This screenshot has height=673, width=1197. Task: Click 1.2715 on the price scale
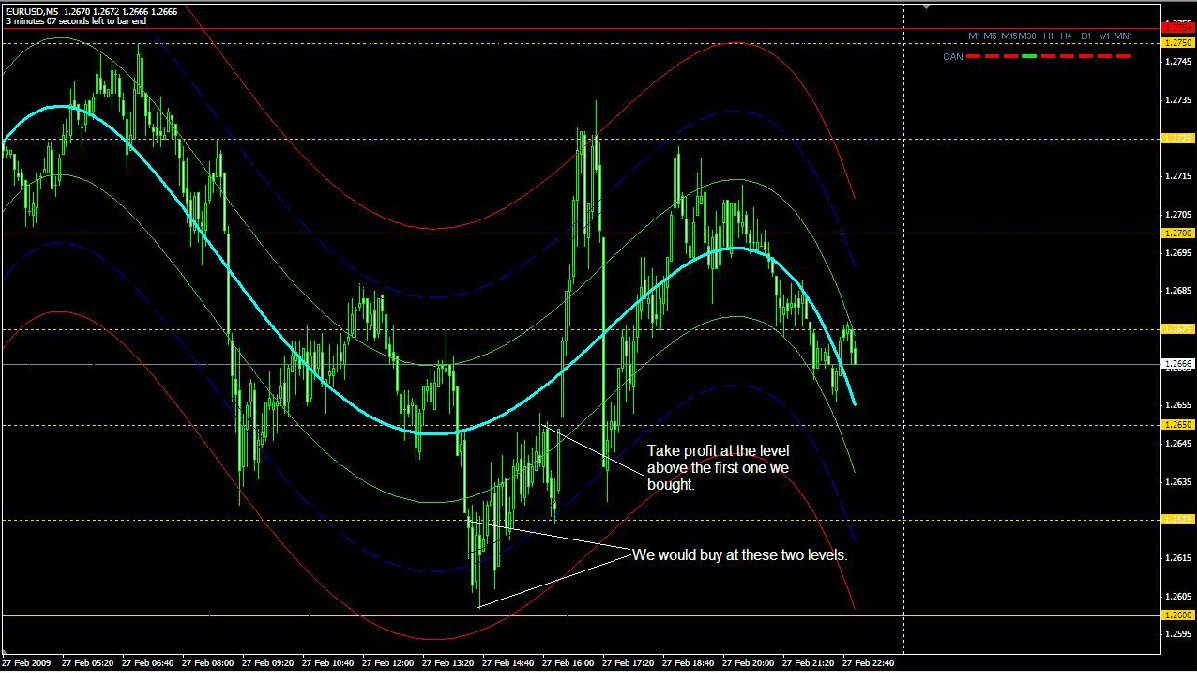click(x=1179, y=177)
